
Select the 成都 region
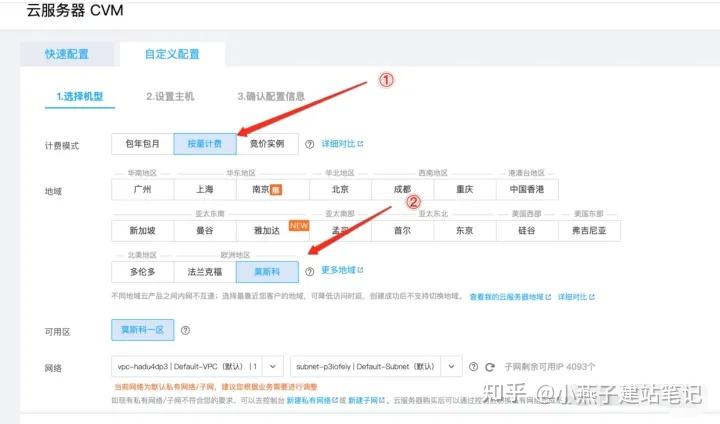[402, 189]
